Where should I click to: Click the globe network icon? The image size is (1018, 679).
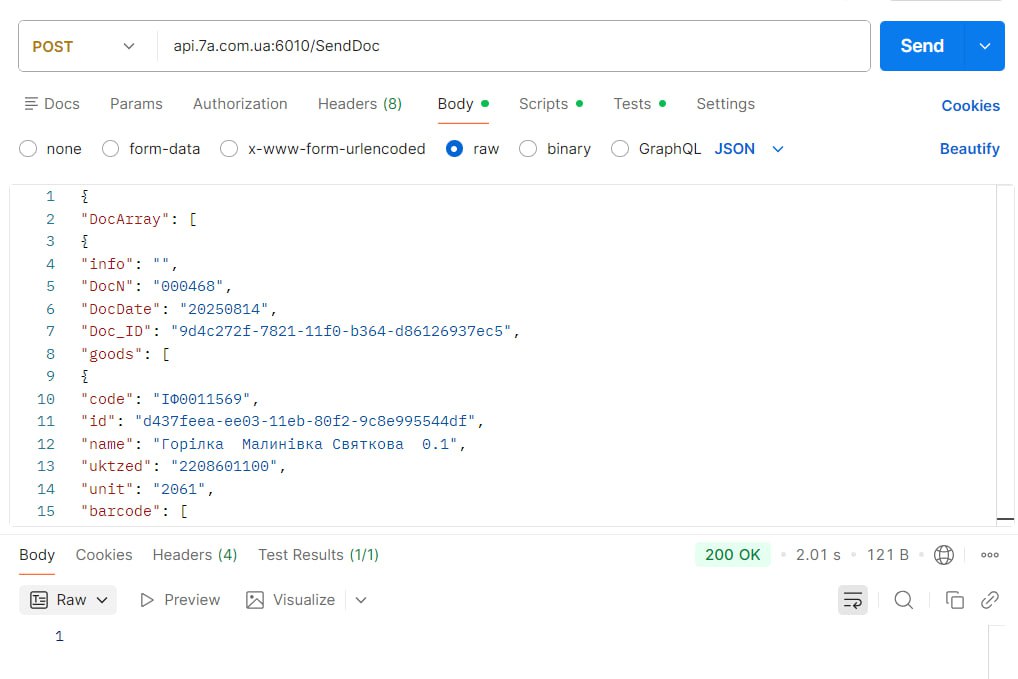pyautogui.click(x=943, y=555)
